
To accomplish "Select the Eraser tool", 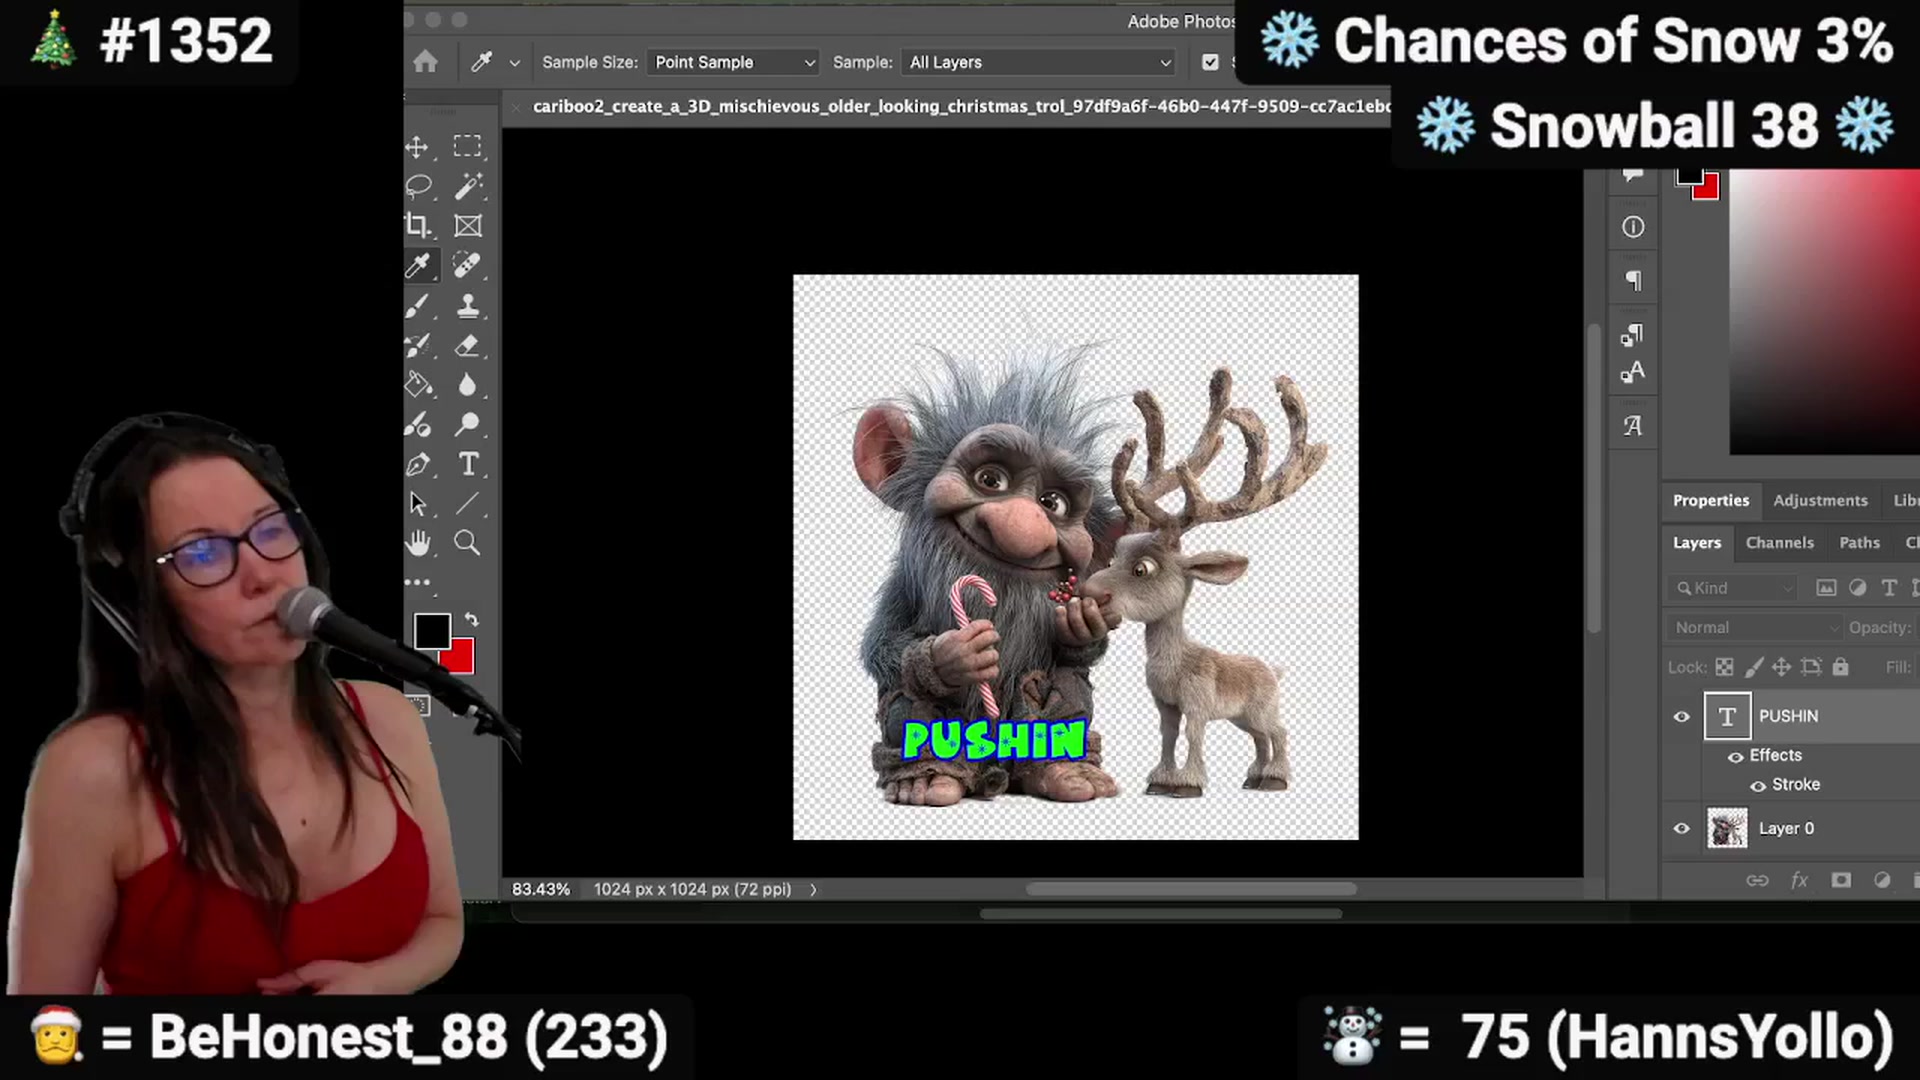I will coord(467,345).
